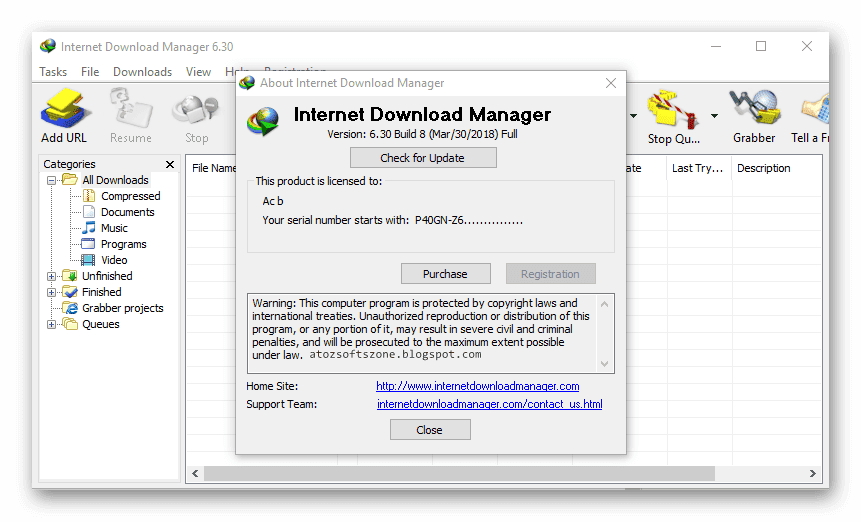
Task: Select the Video category label
Action: pos(114,260)
